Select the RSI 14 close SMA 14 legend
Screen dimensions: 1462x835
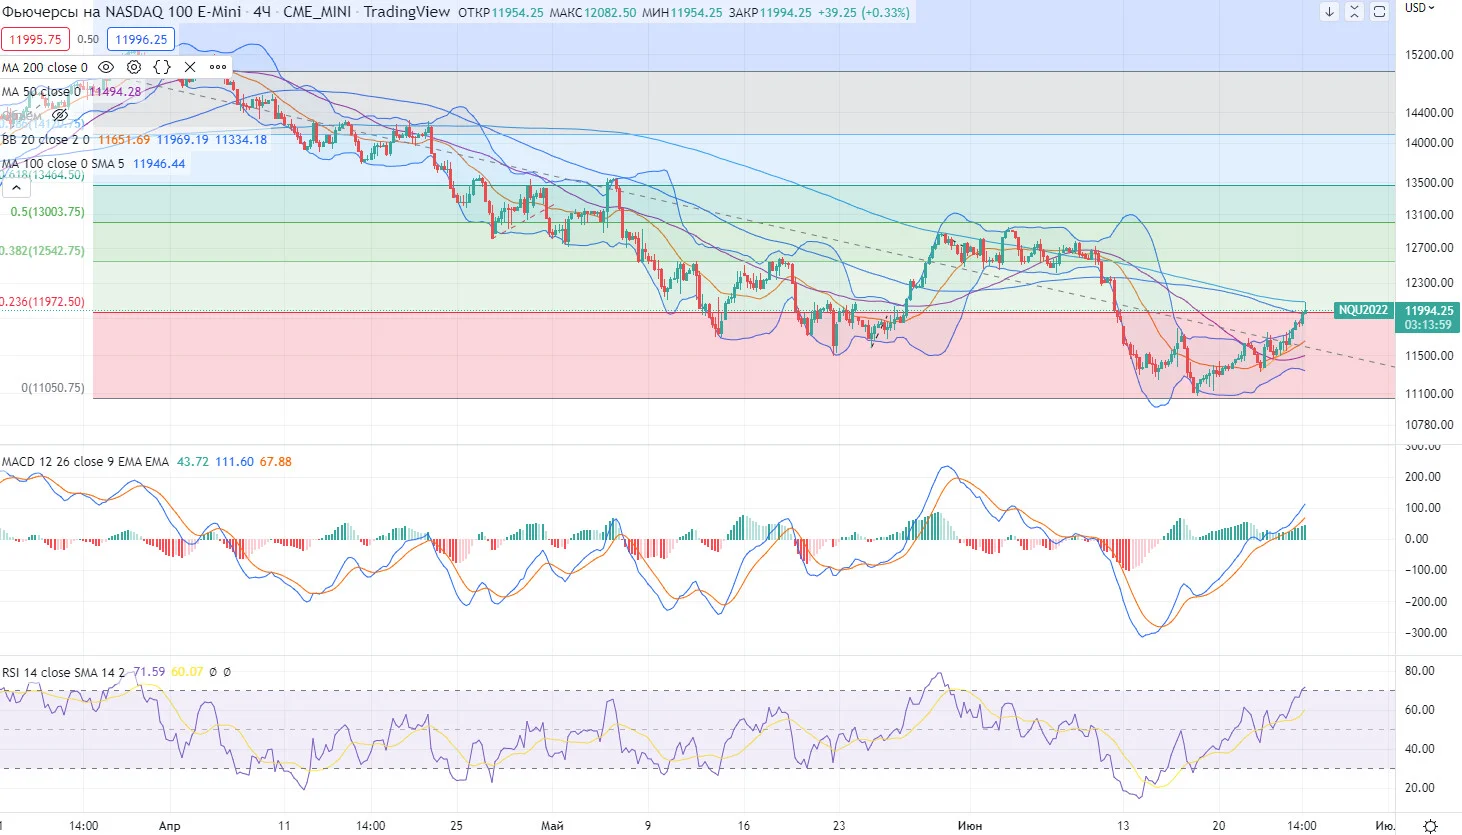pyautogui.click(x=63, y=672)
